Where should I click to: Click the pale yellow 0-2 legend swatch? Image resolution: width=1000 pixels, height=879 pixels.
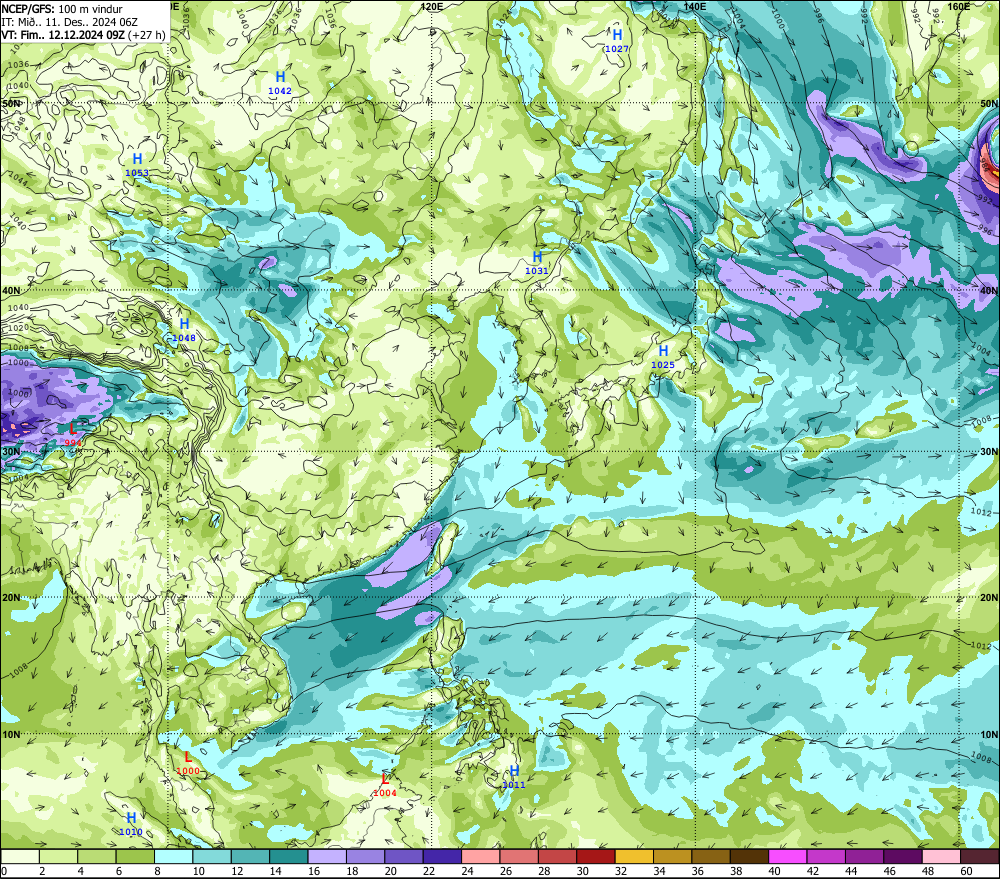20,856
